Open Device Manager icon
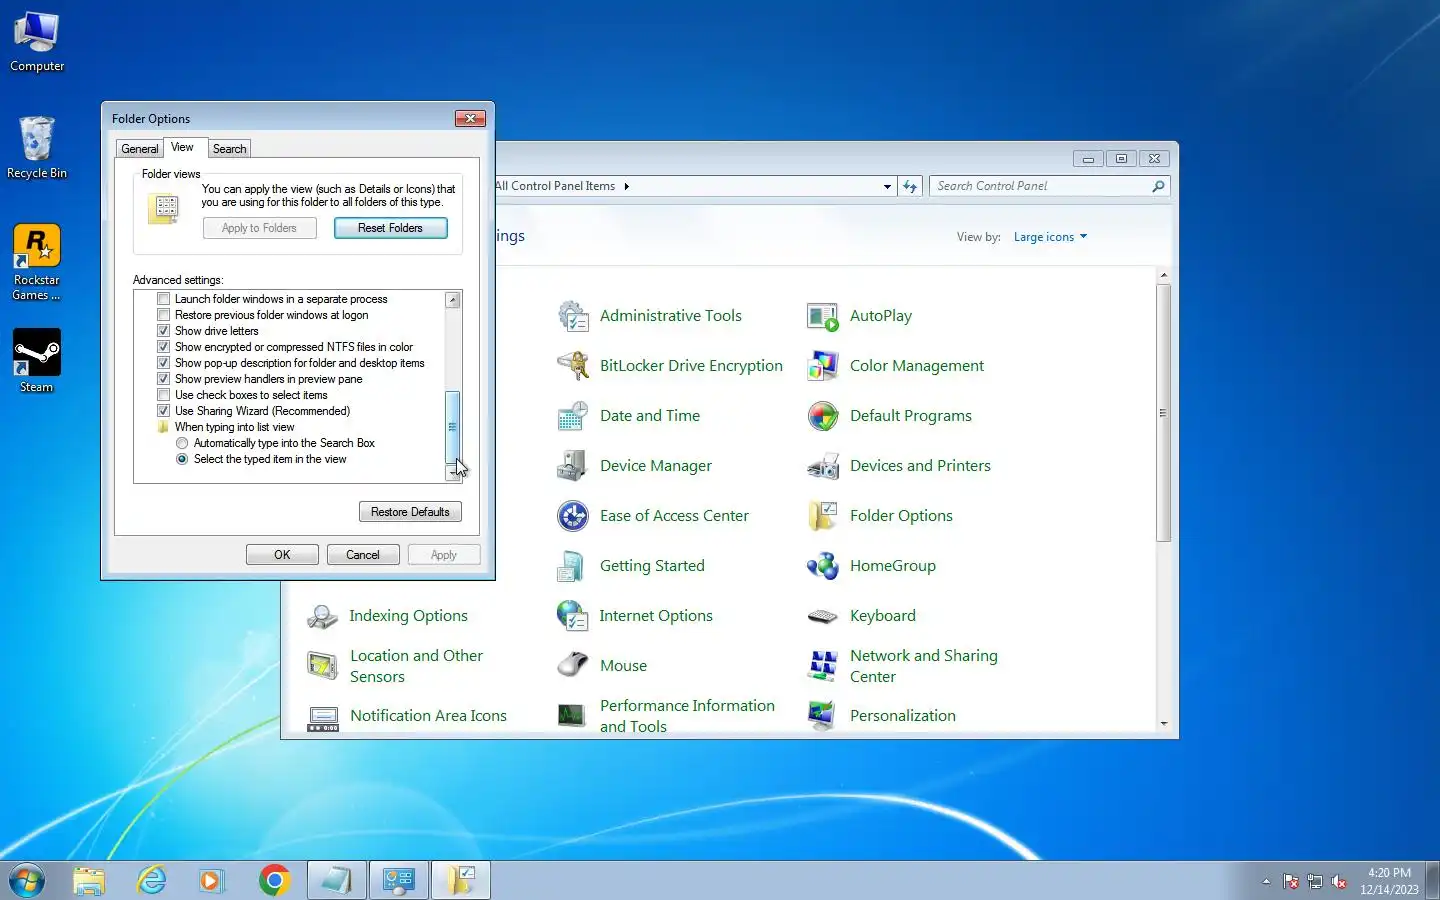Viewport: 1440px width, 900px height. [573, 466]
